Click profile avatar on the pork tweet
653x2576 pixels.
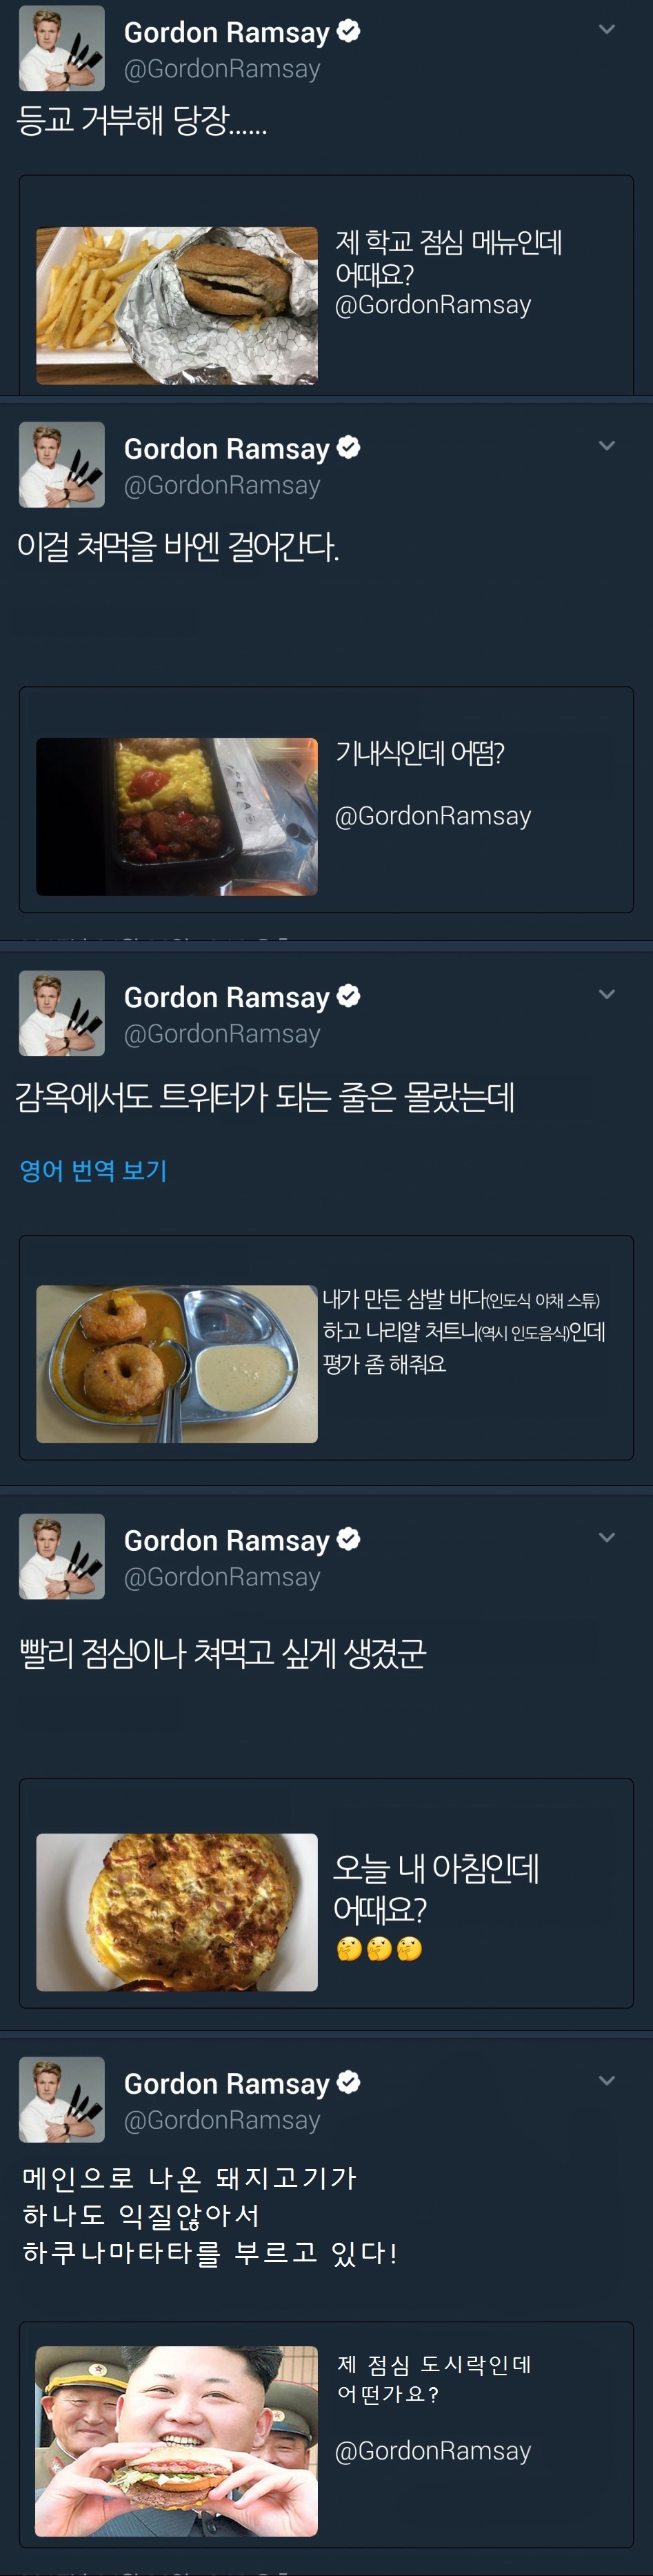pyautogui.click(x=62, y=2100)
